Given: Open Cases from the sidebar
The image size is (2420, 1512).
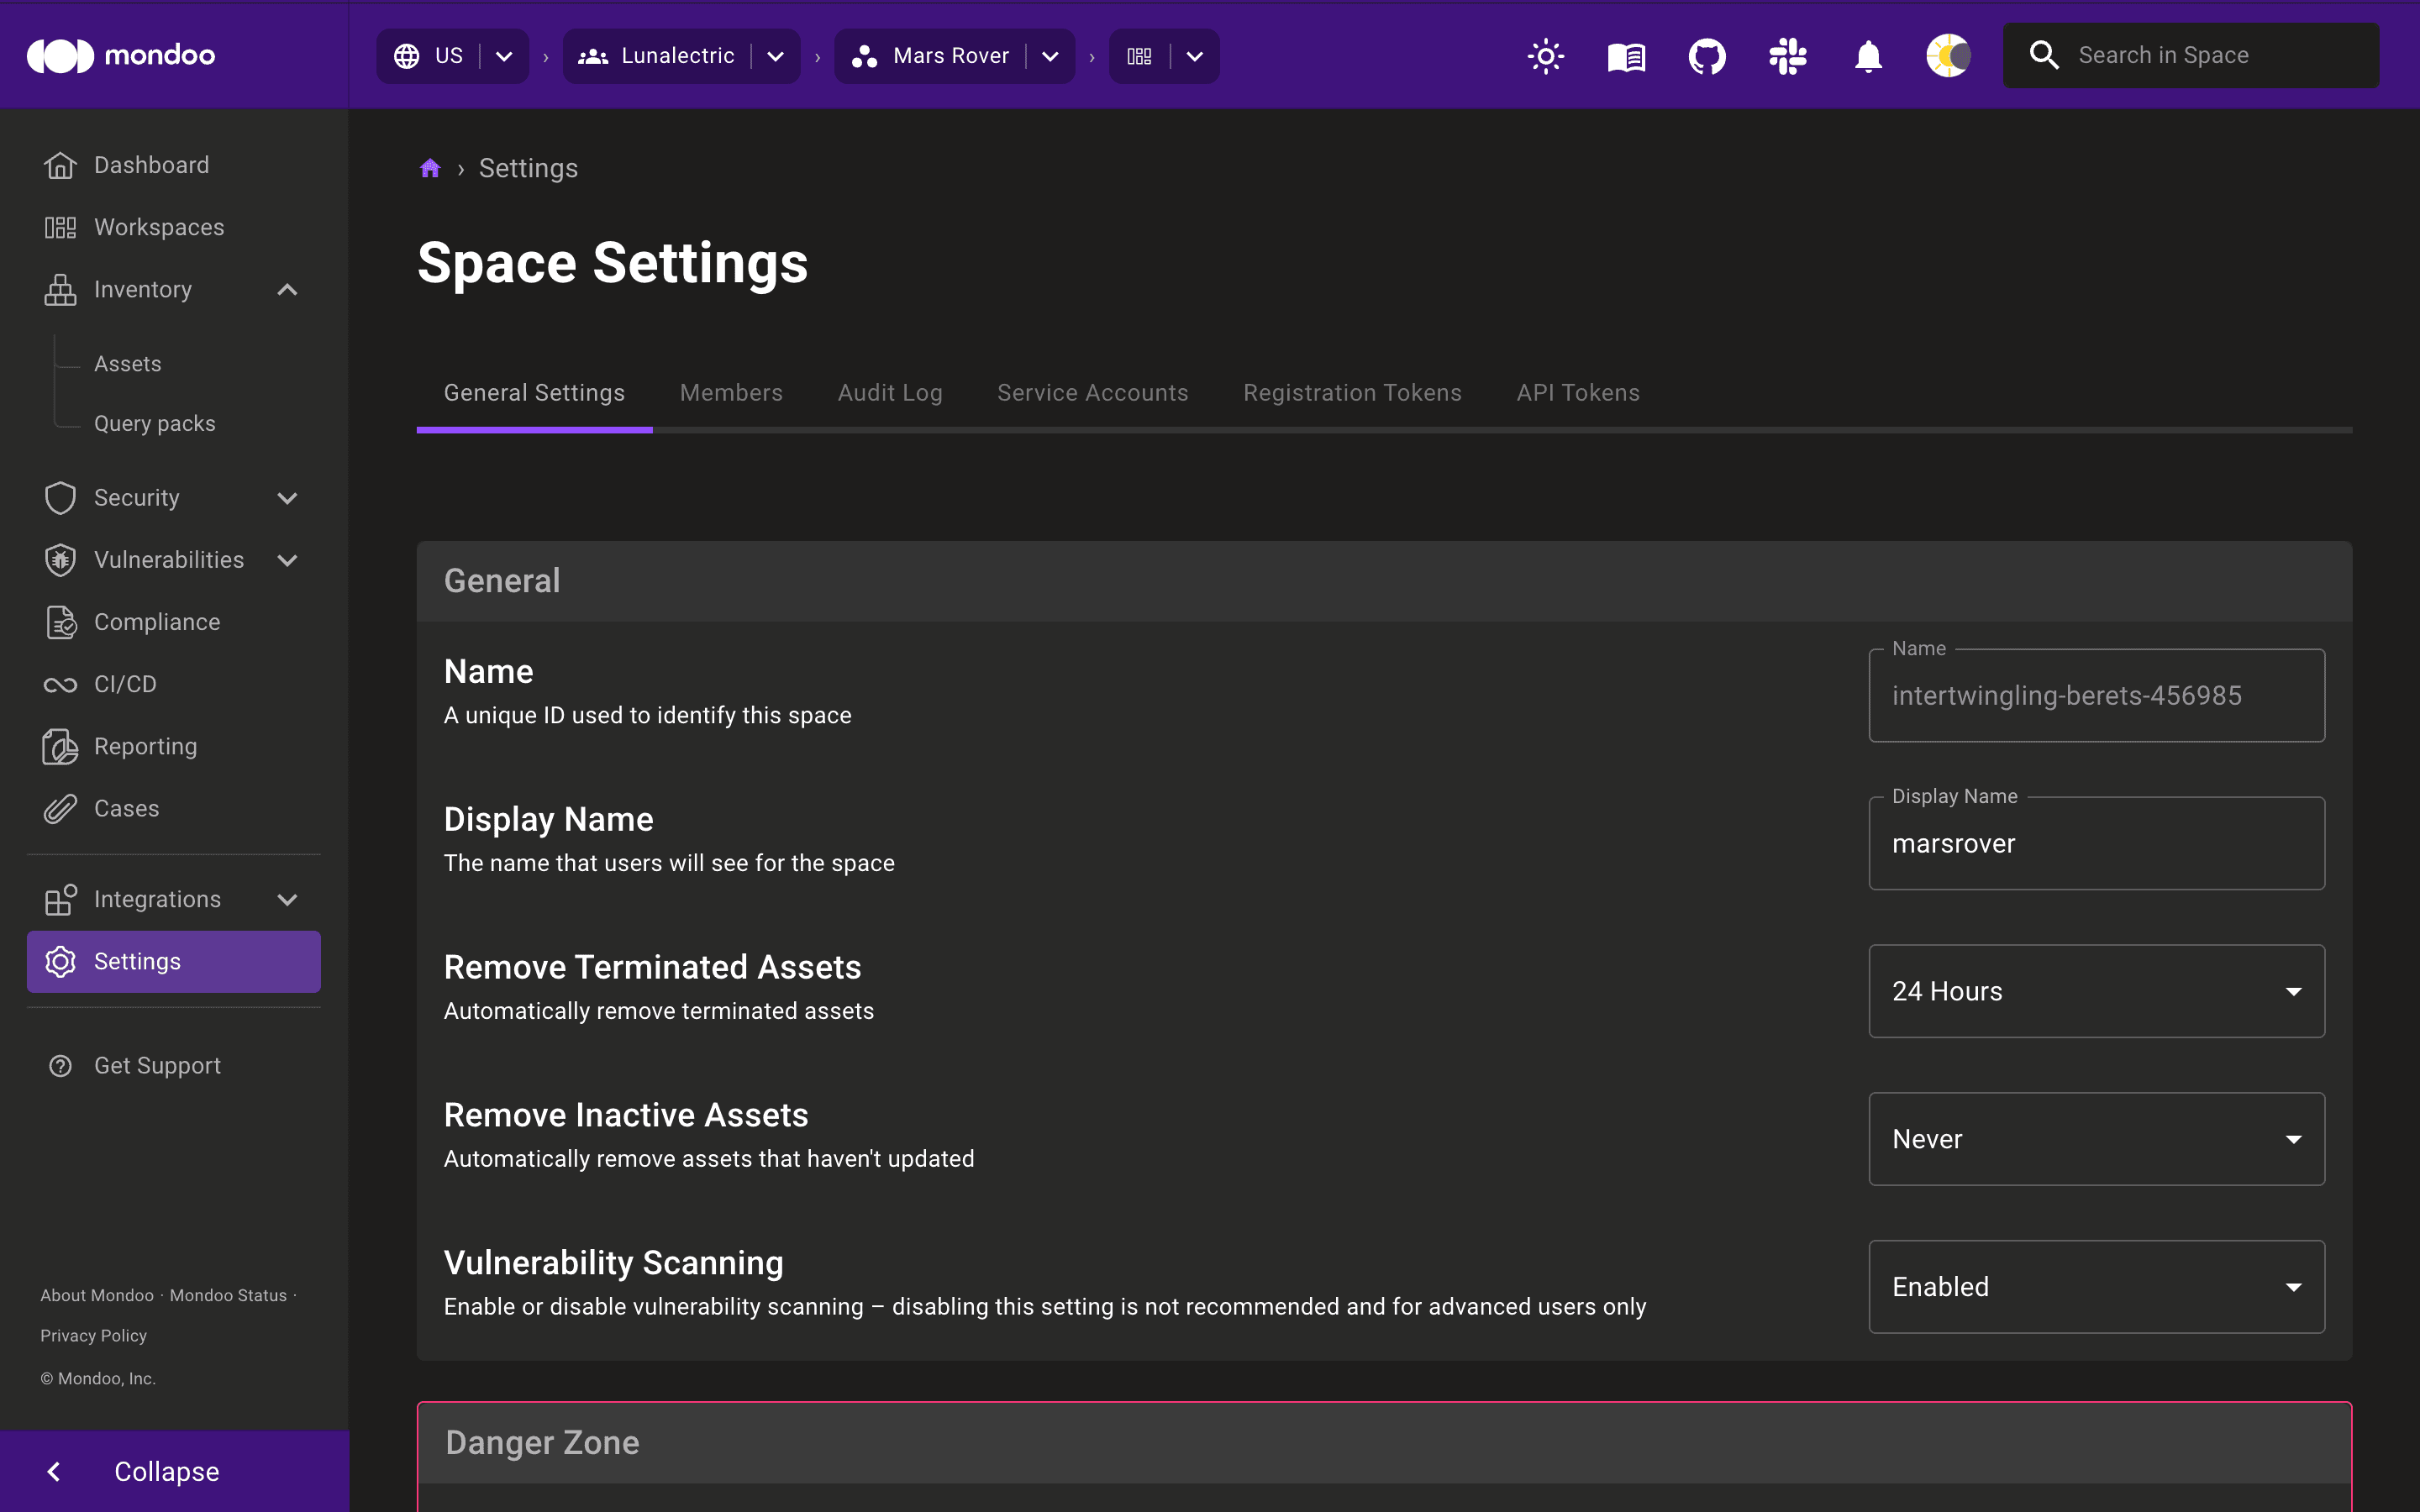Looking at the screenshot, I should (126, 808).
